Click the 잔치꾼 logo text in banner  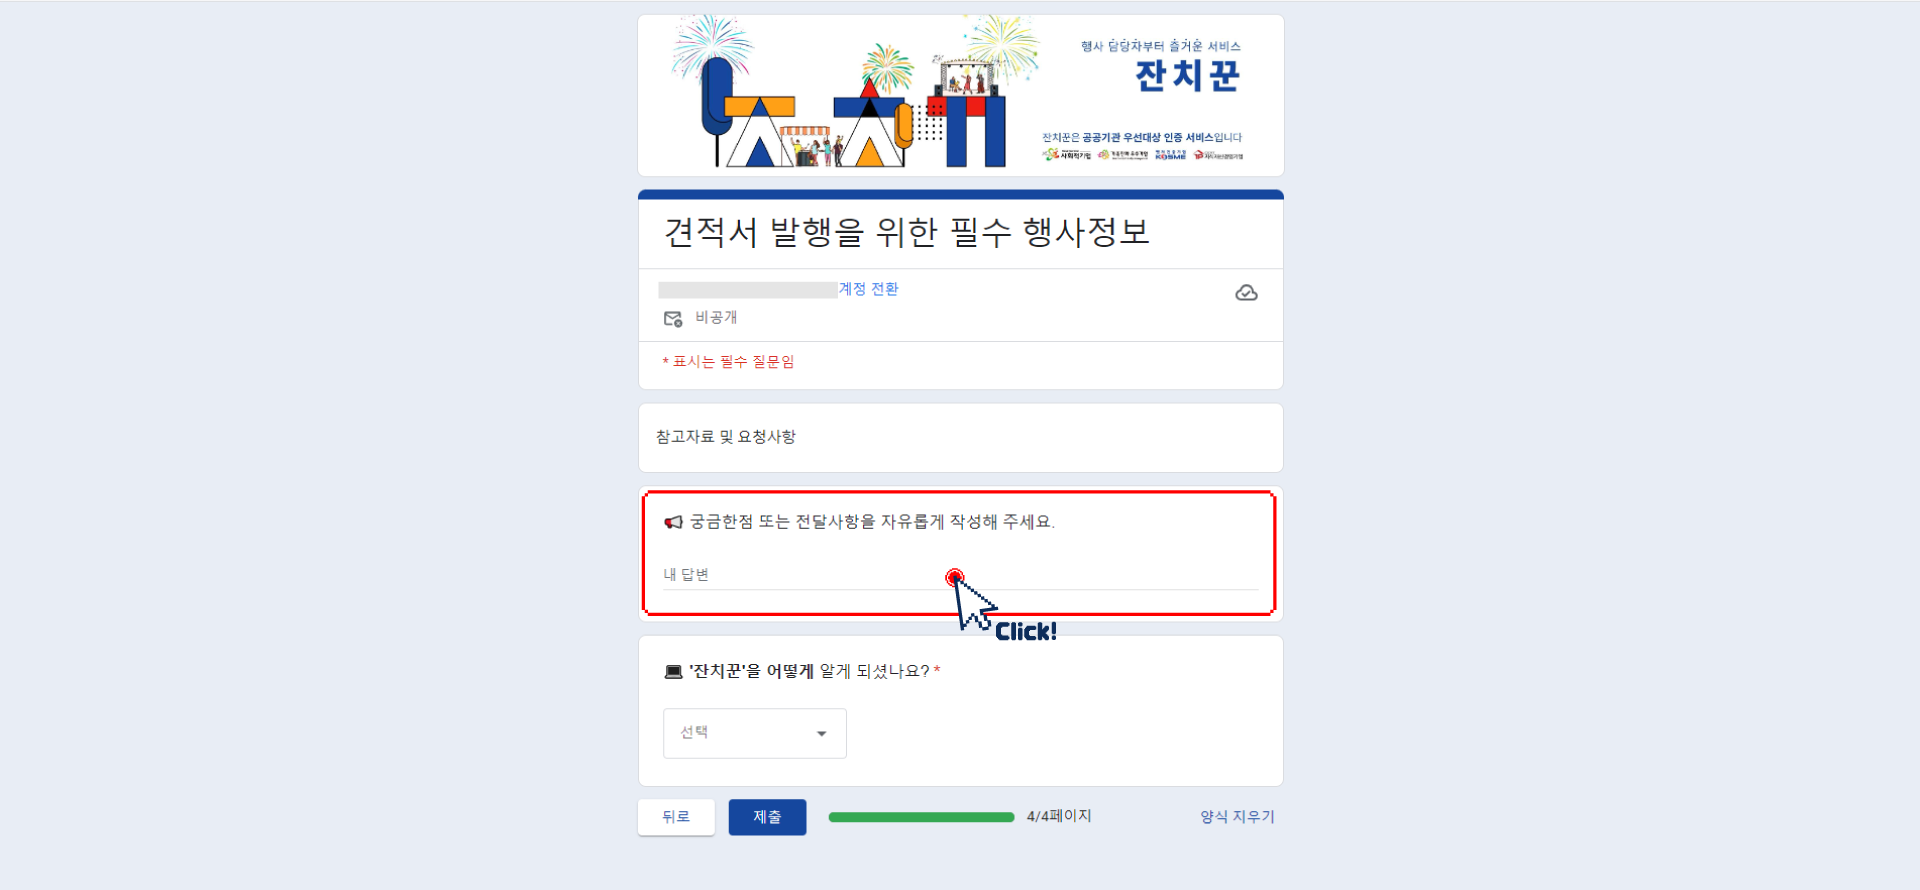[1188, 76]
